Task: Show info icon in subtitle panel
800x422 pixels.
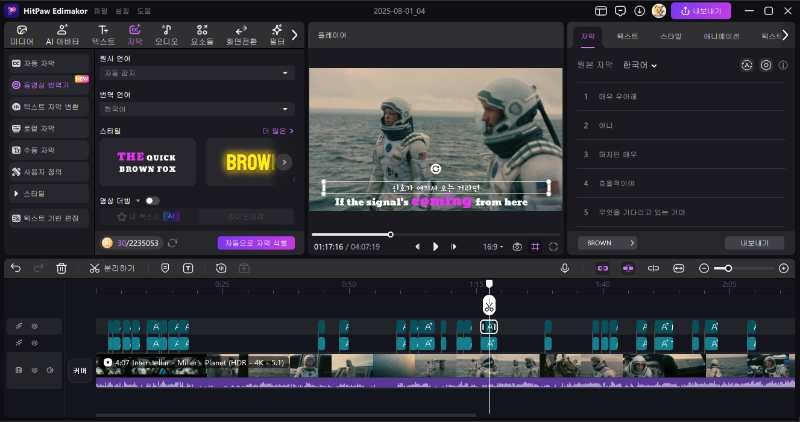Action: (783, 65)
